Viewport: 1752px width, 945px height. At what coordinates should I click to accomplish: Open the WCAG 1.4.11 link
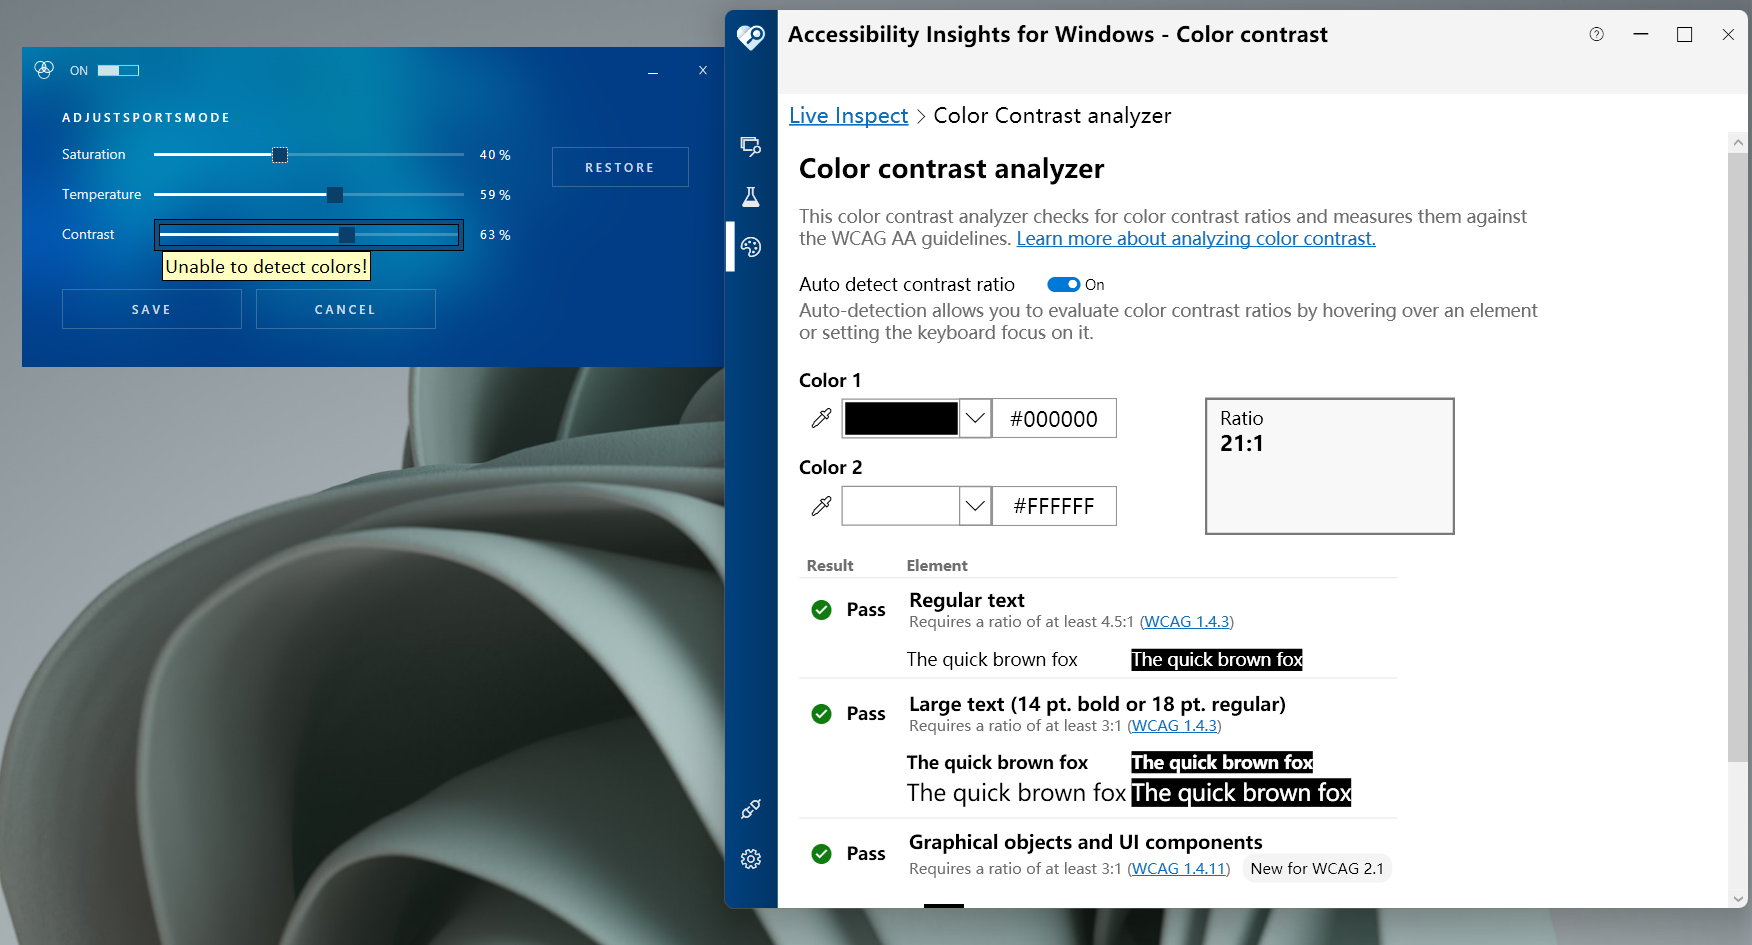tap(1179, 869)
